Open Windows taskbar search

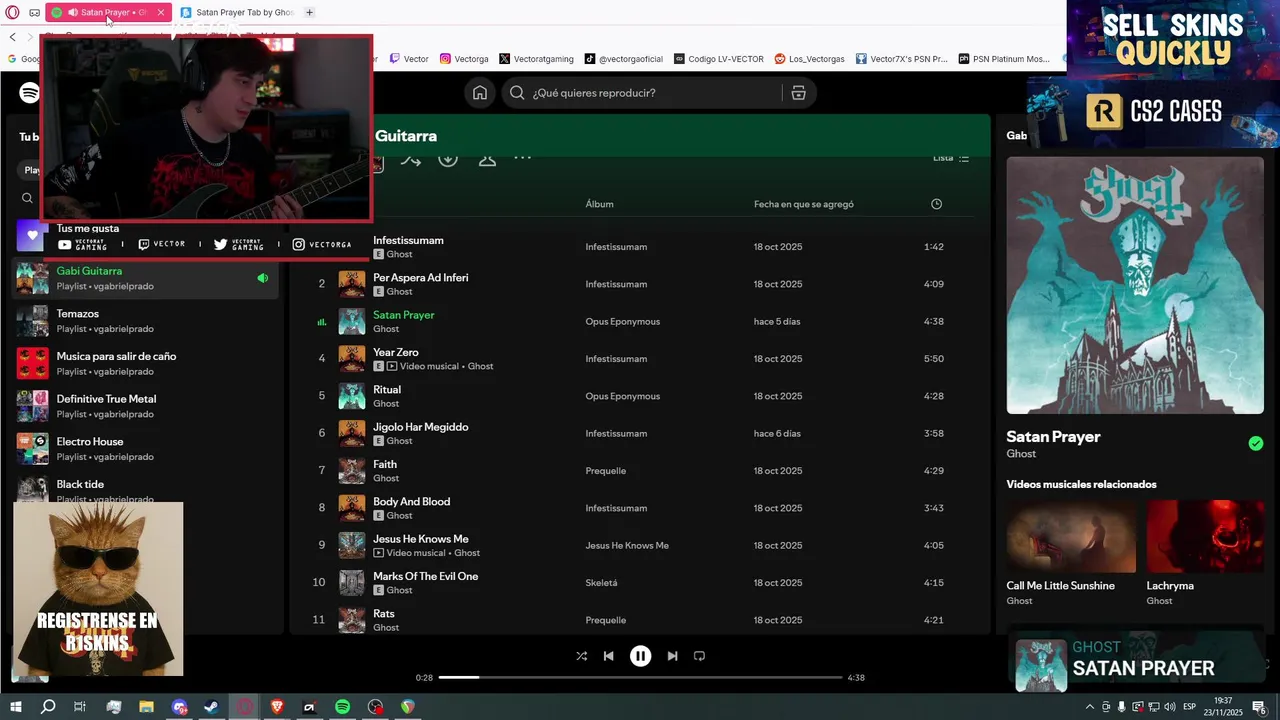47,707
